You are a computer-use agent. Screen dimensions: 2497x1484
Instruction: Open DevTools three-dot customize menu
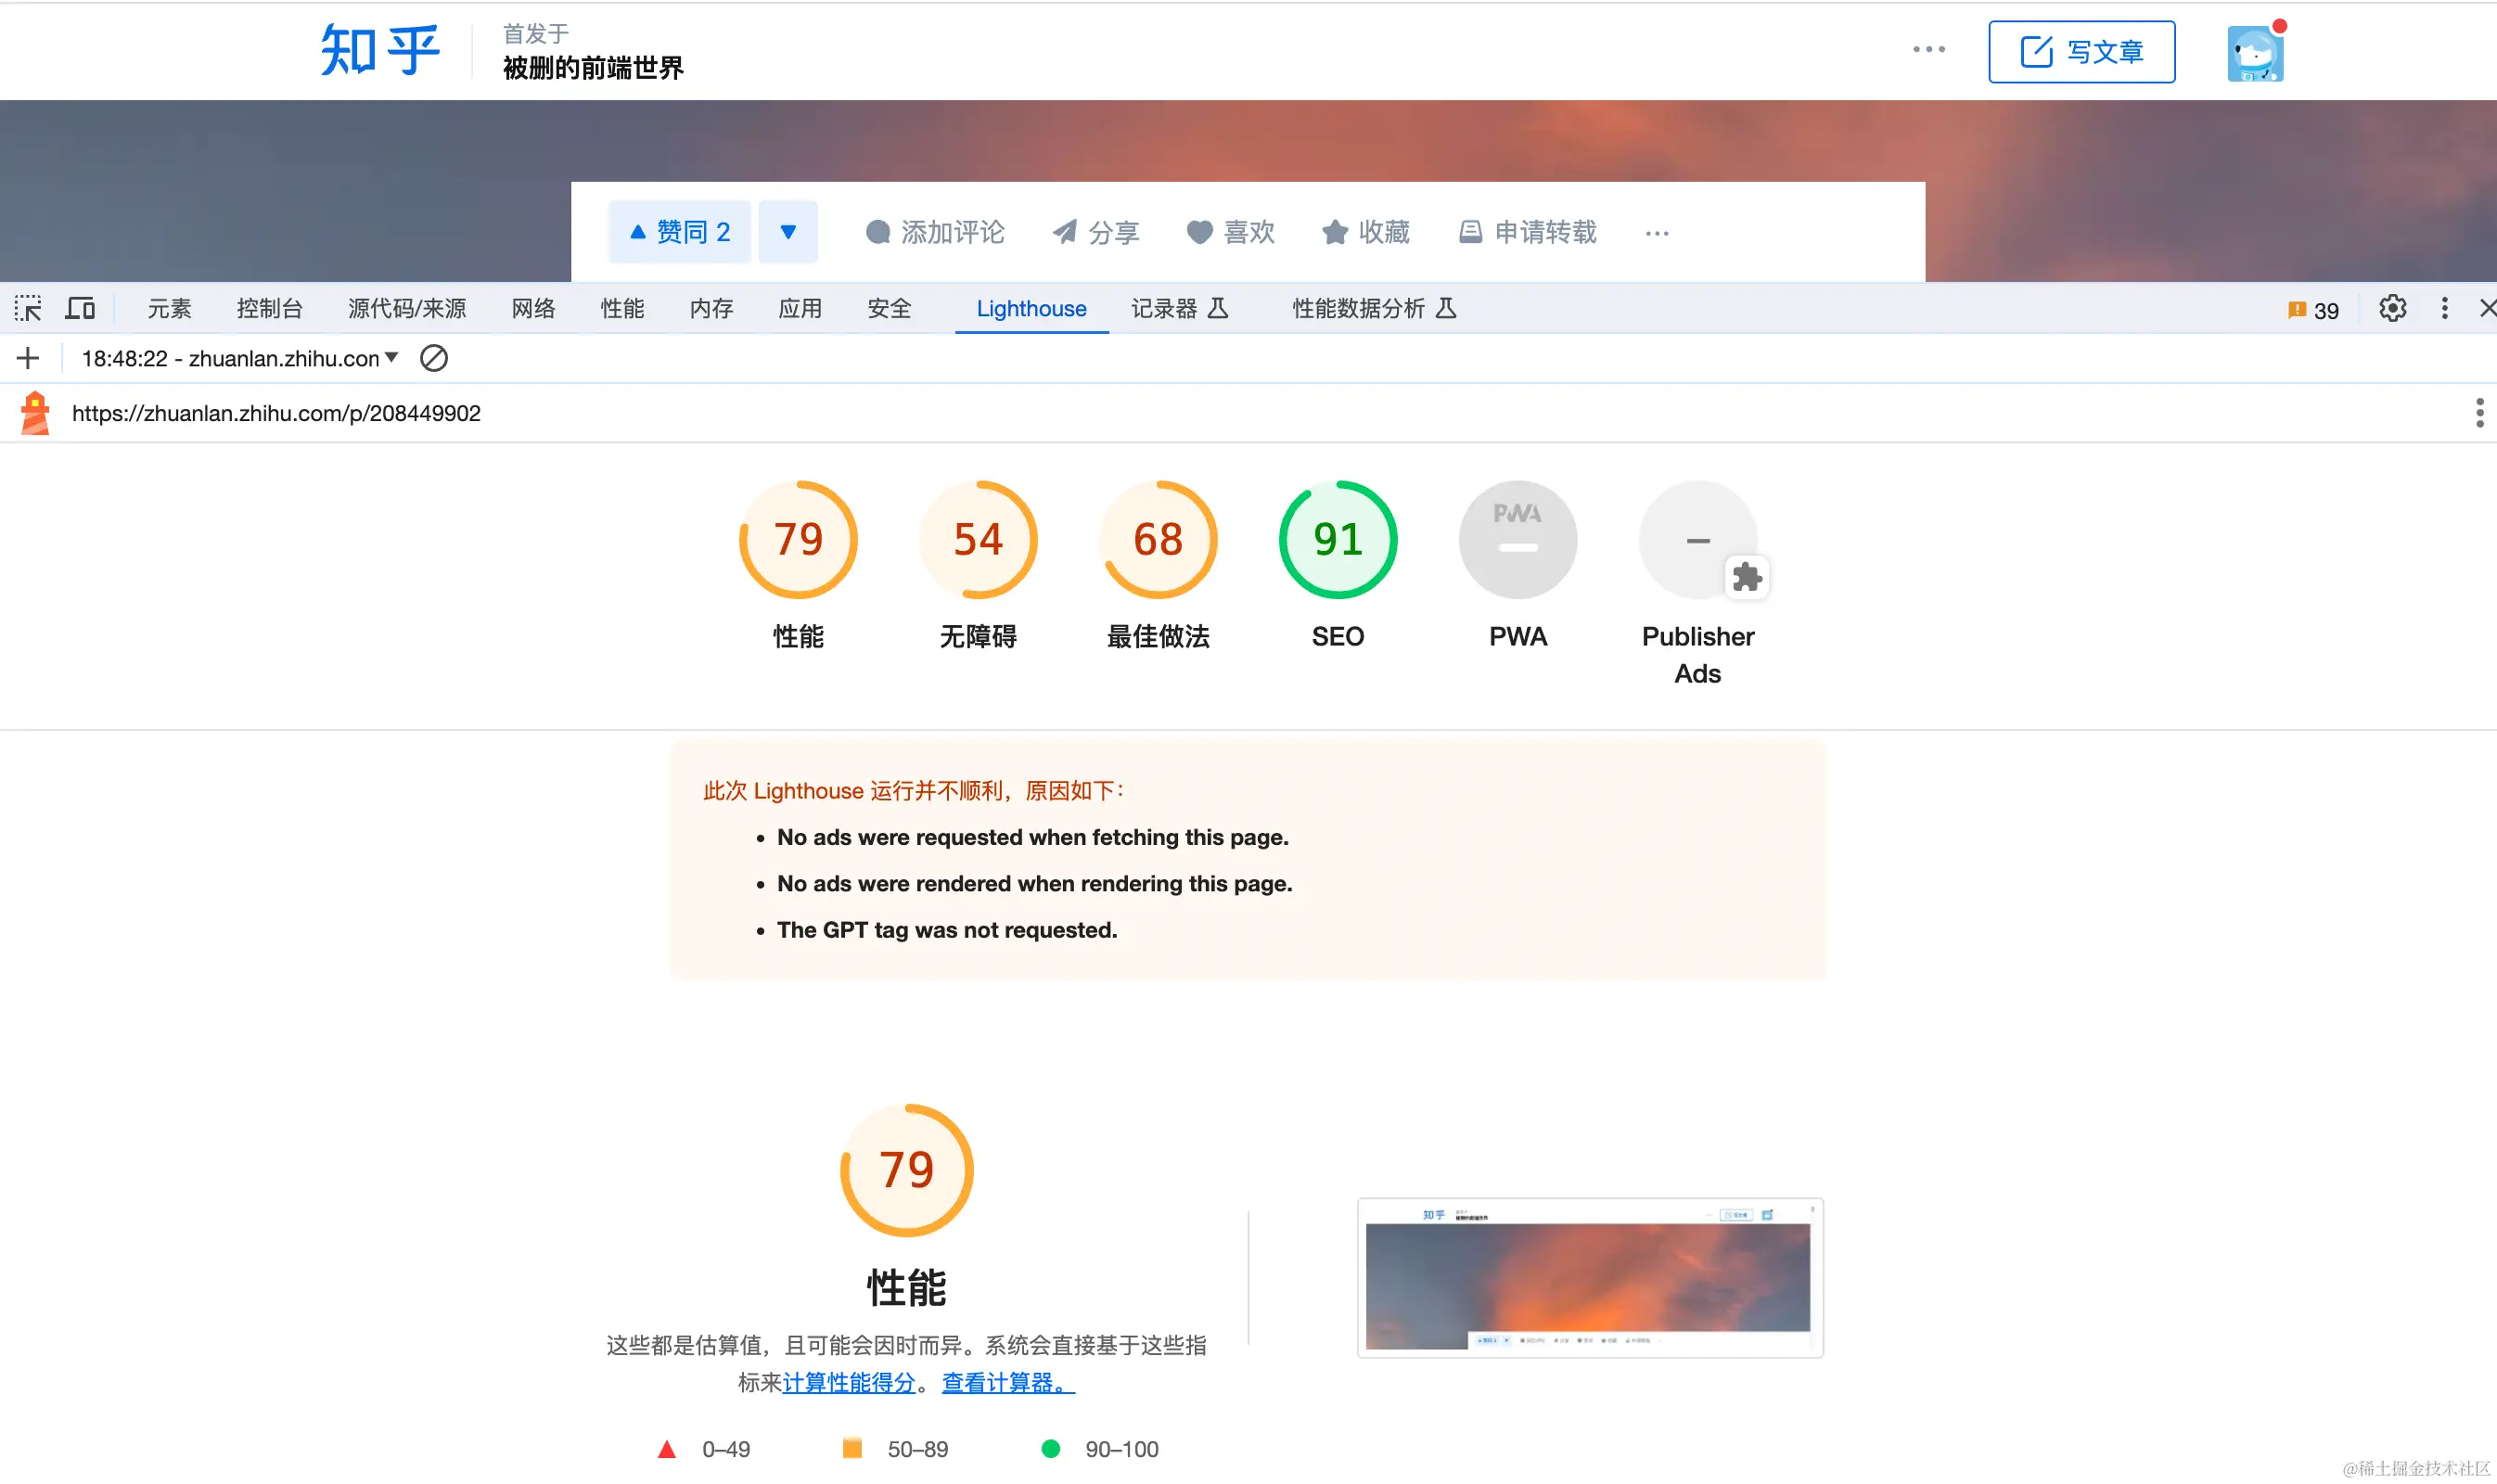click(2444, 308)
